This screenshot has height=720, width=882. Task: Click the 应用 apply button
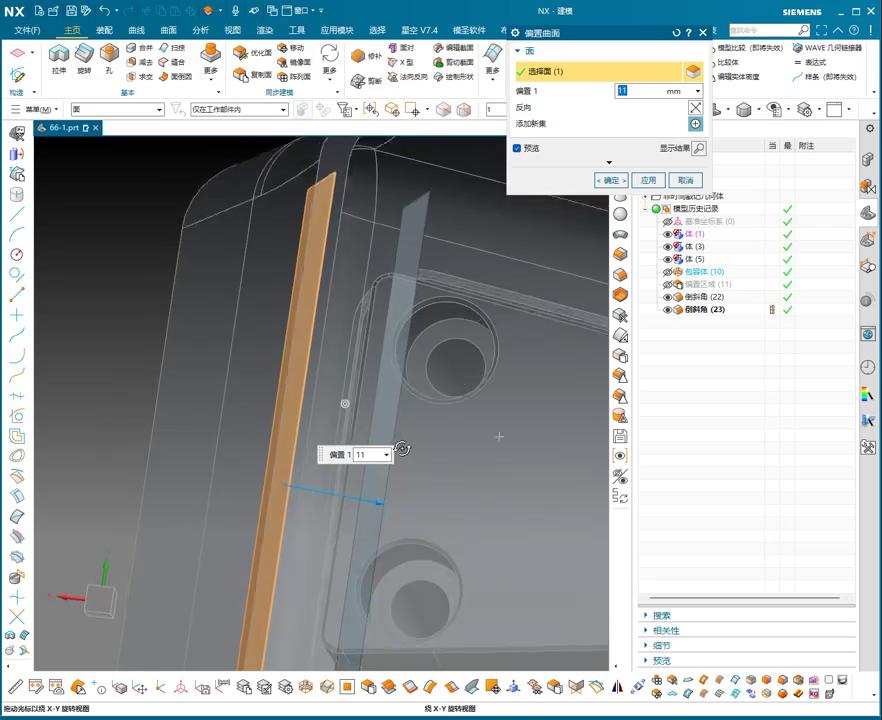(x=648, y=181)
